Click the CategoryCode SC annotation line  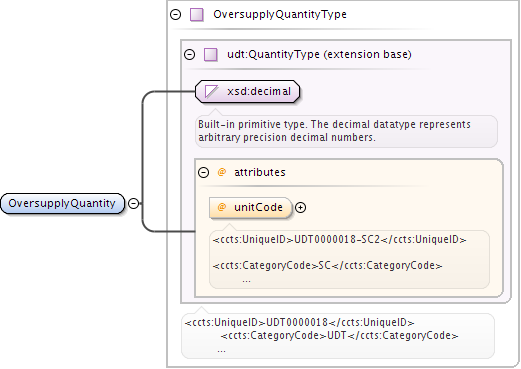[x=327, y=265]
